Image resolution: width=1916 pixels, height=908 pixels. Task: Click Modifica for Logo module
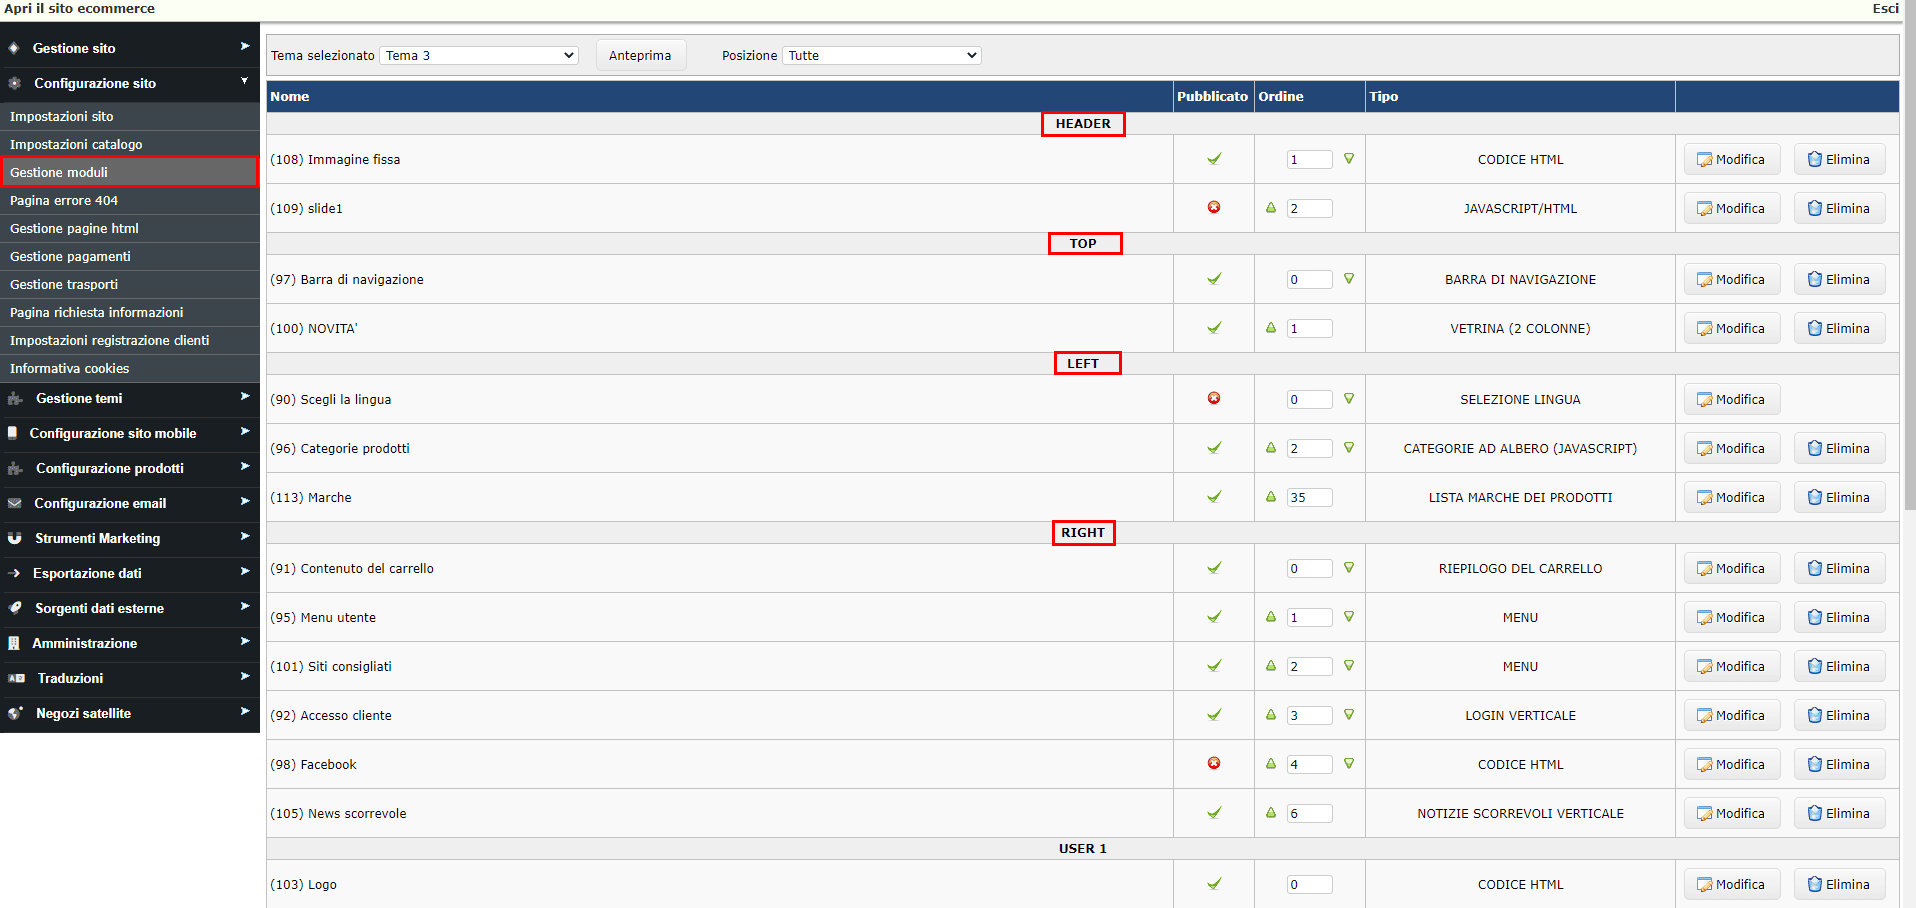click(1732, 884)
